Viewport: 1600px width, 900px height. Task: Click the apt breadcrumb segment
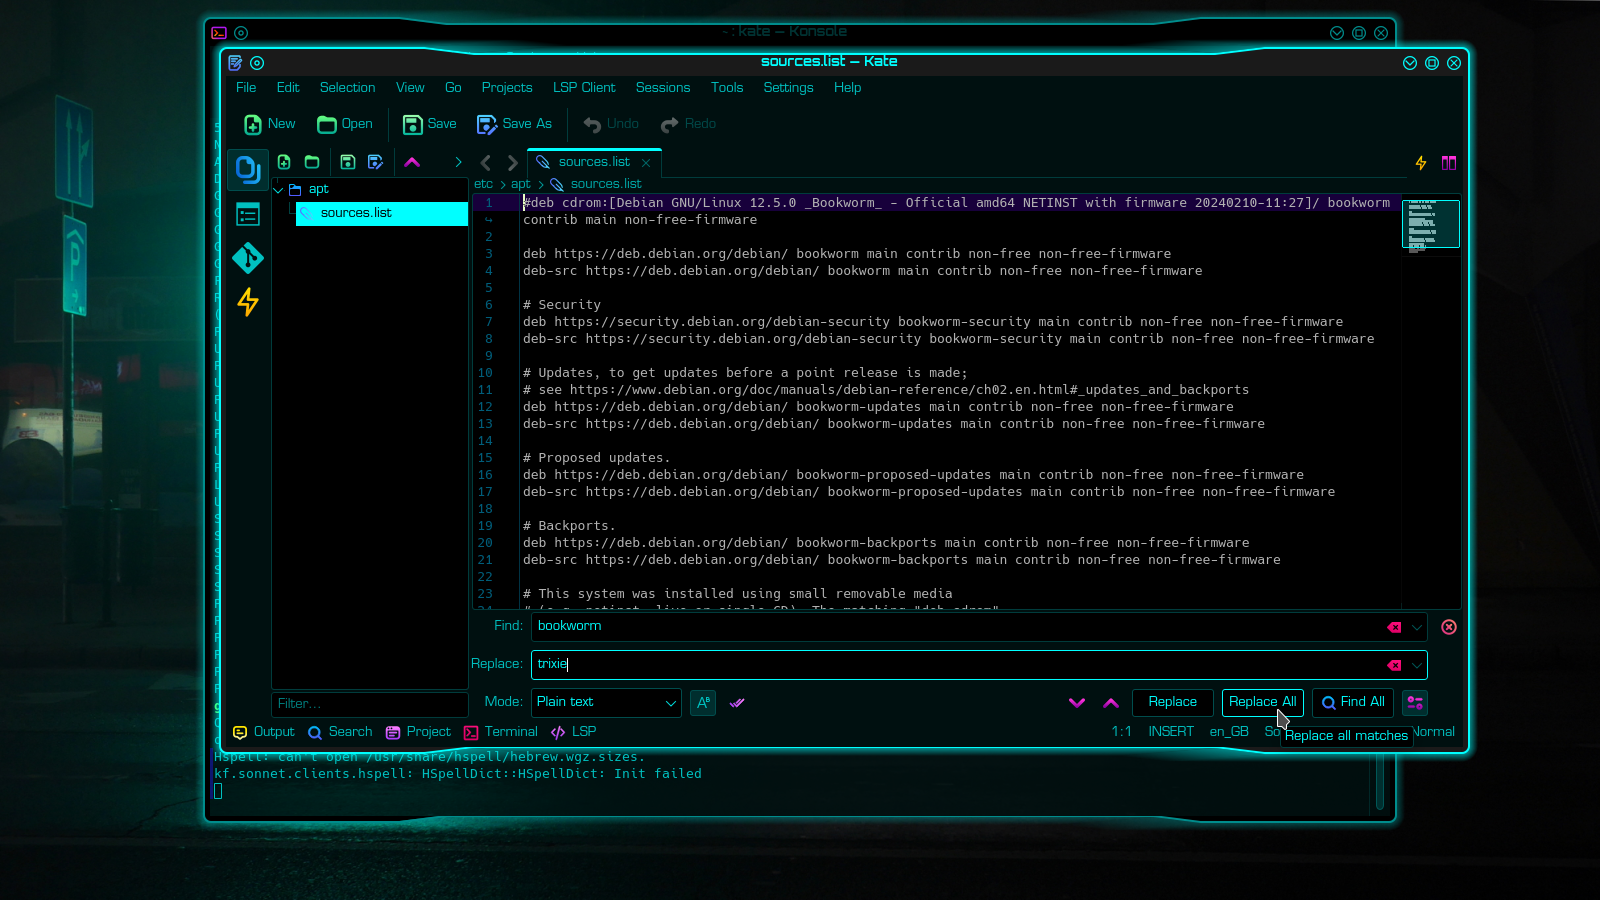click(521, 184)
